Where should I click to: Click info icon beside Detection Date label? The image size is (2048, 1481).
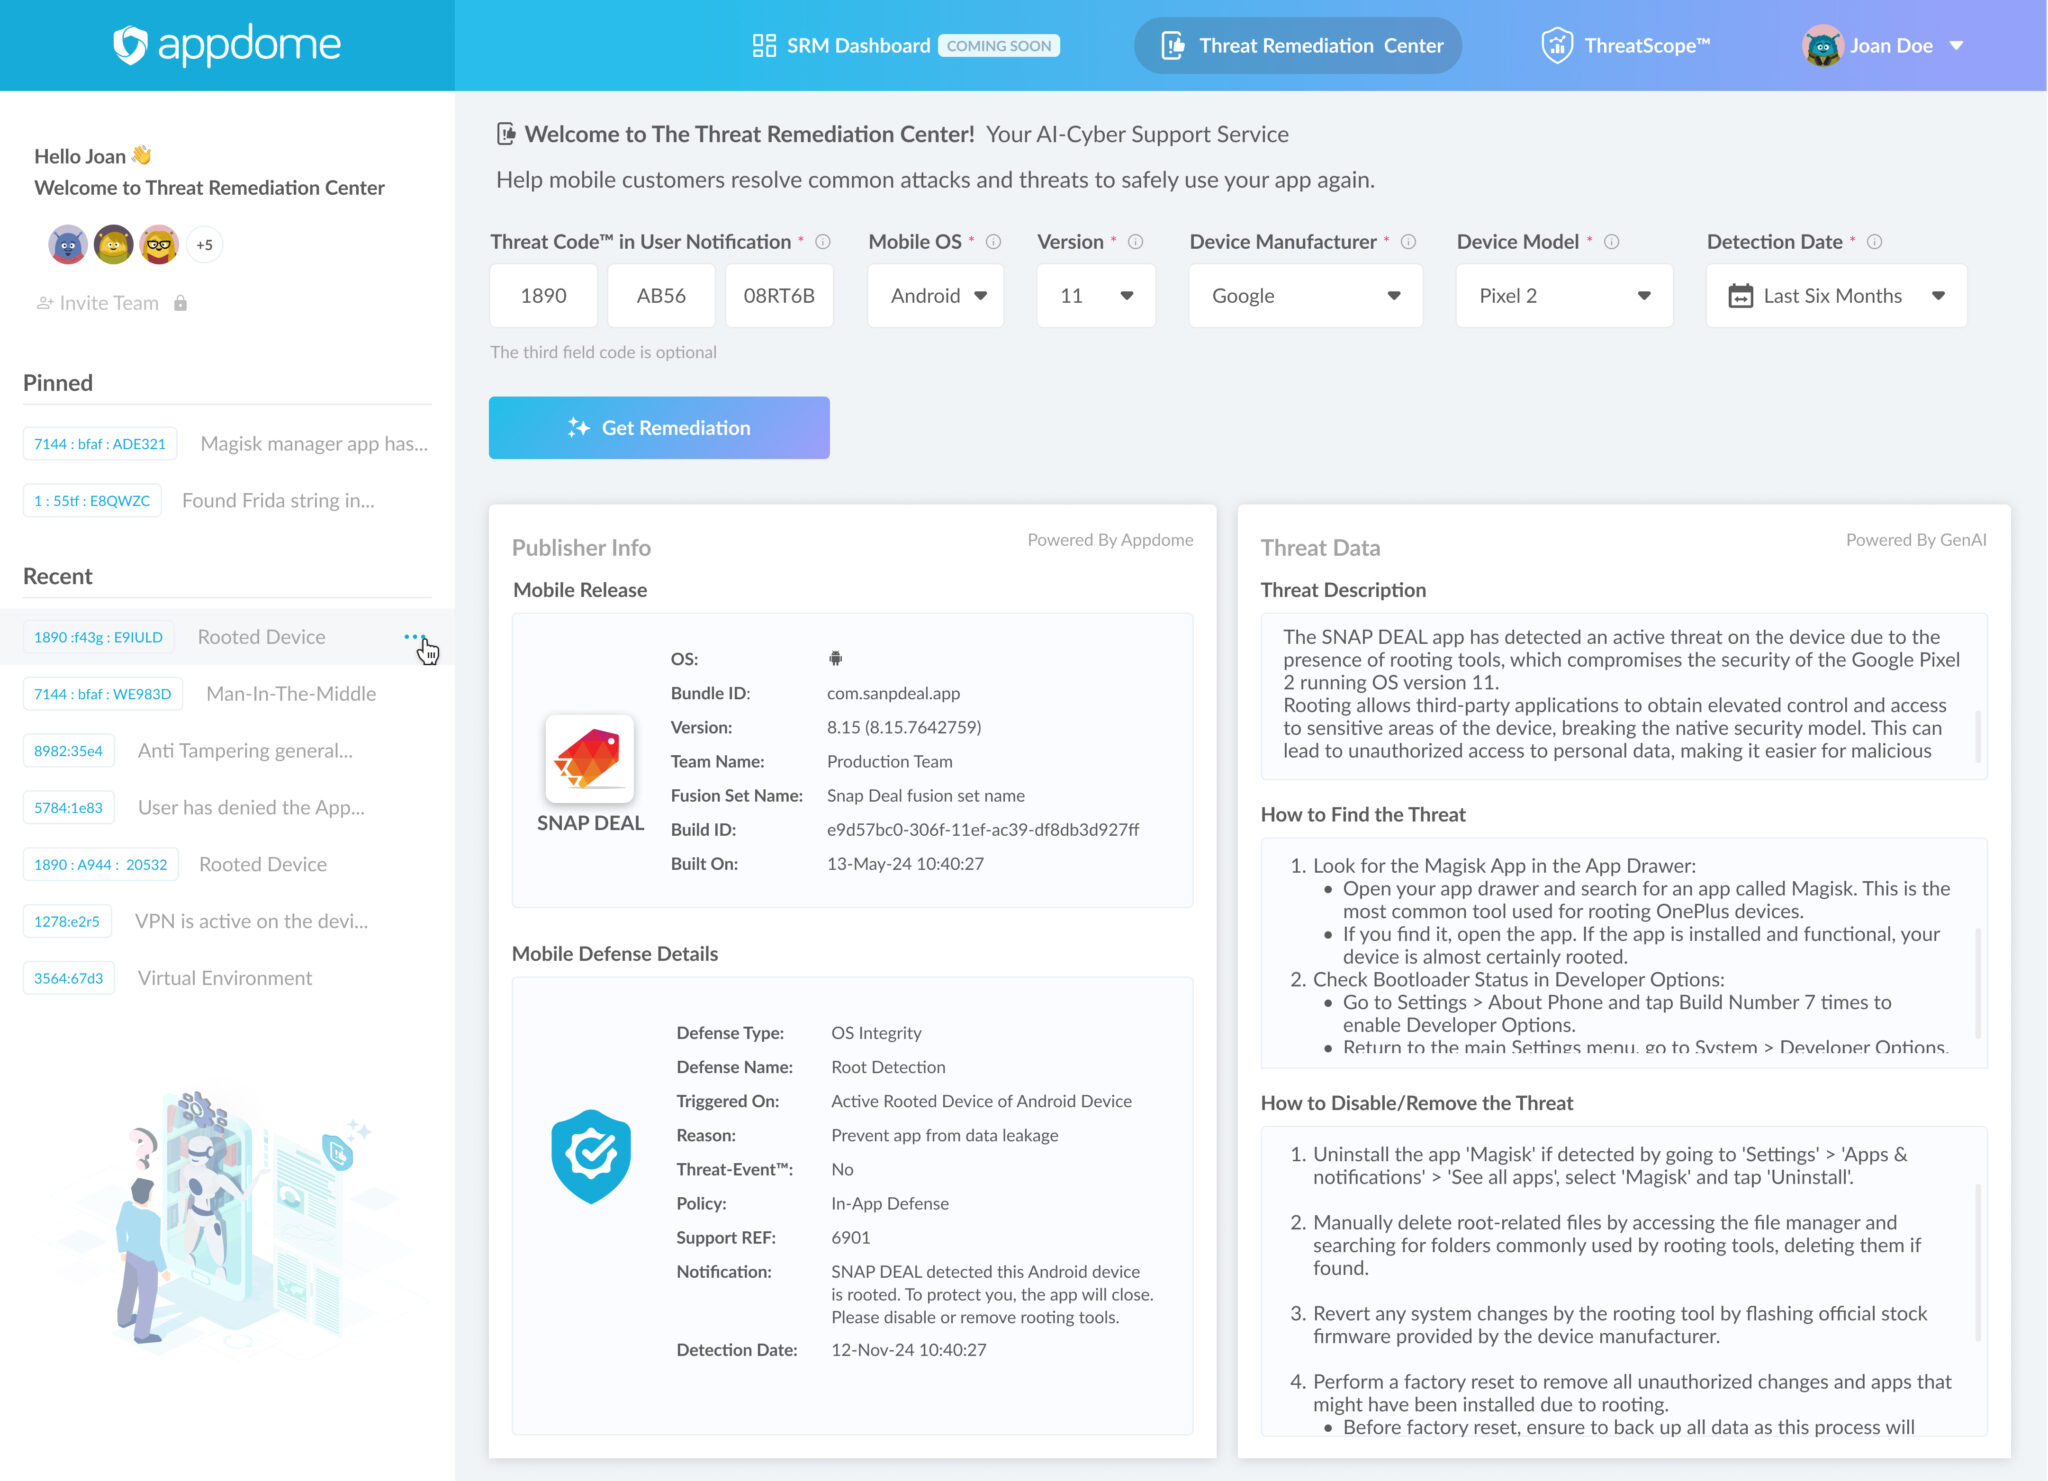tap(1874, 242)
